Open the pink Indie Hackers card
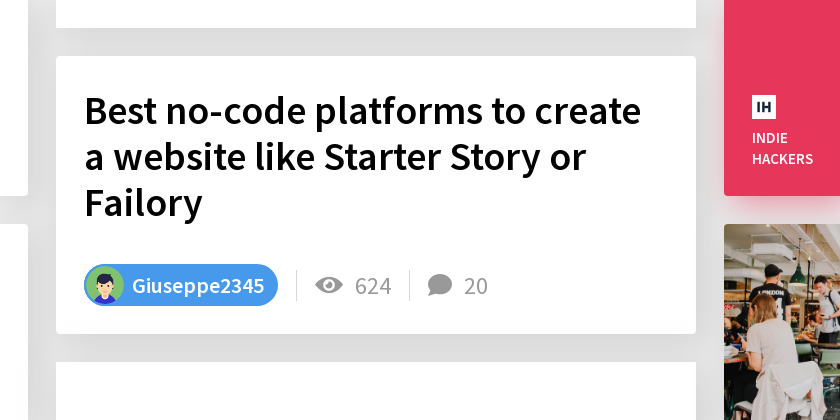 (782, 98)
